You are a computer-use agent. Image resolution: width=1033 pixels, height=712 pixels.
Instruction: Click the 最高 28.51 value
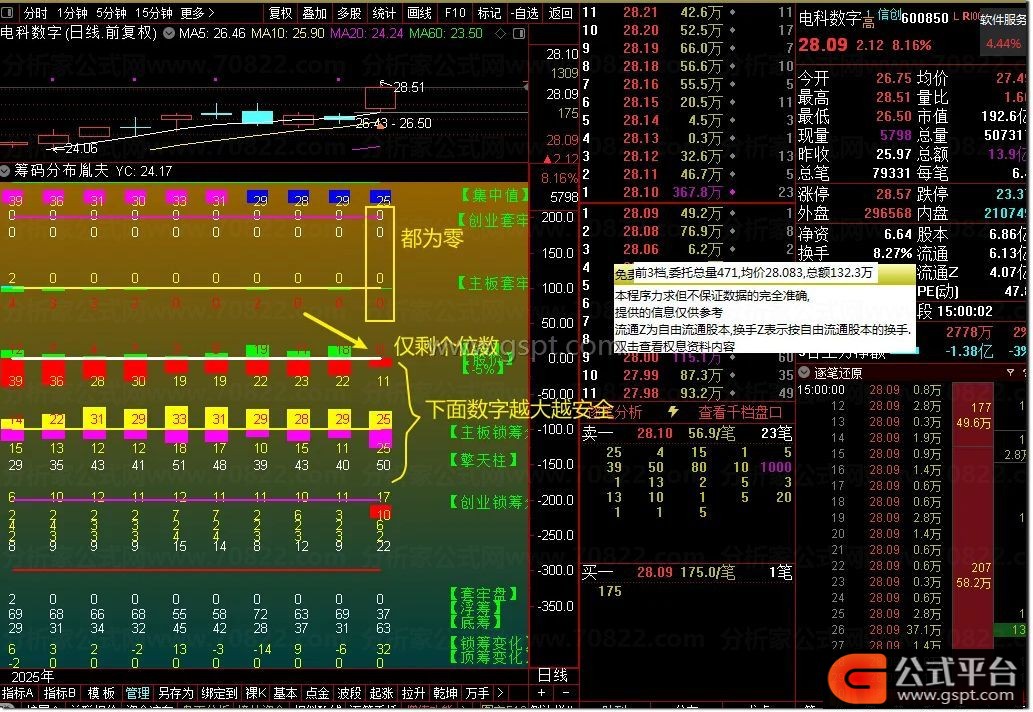coord(893,97)
